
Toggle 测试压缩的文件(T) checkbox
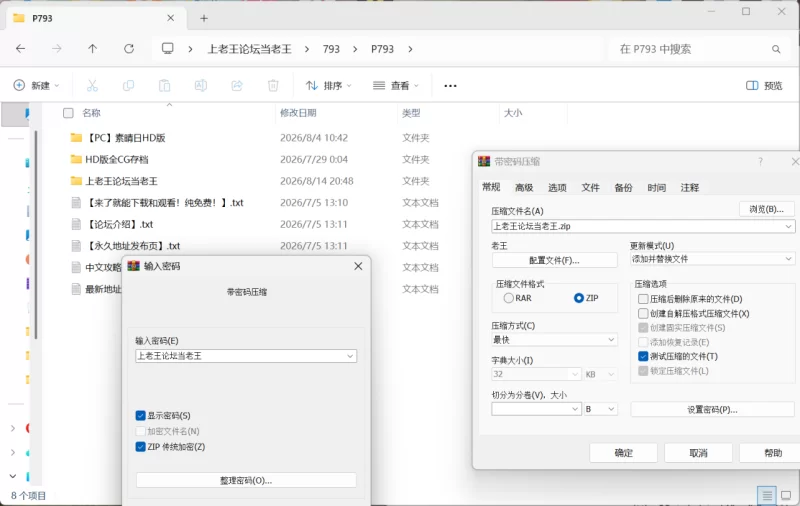tap(643, 356)
